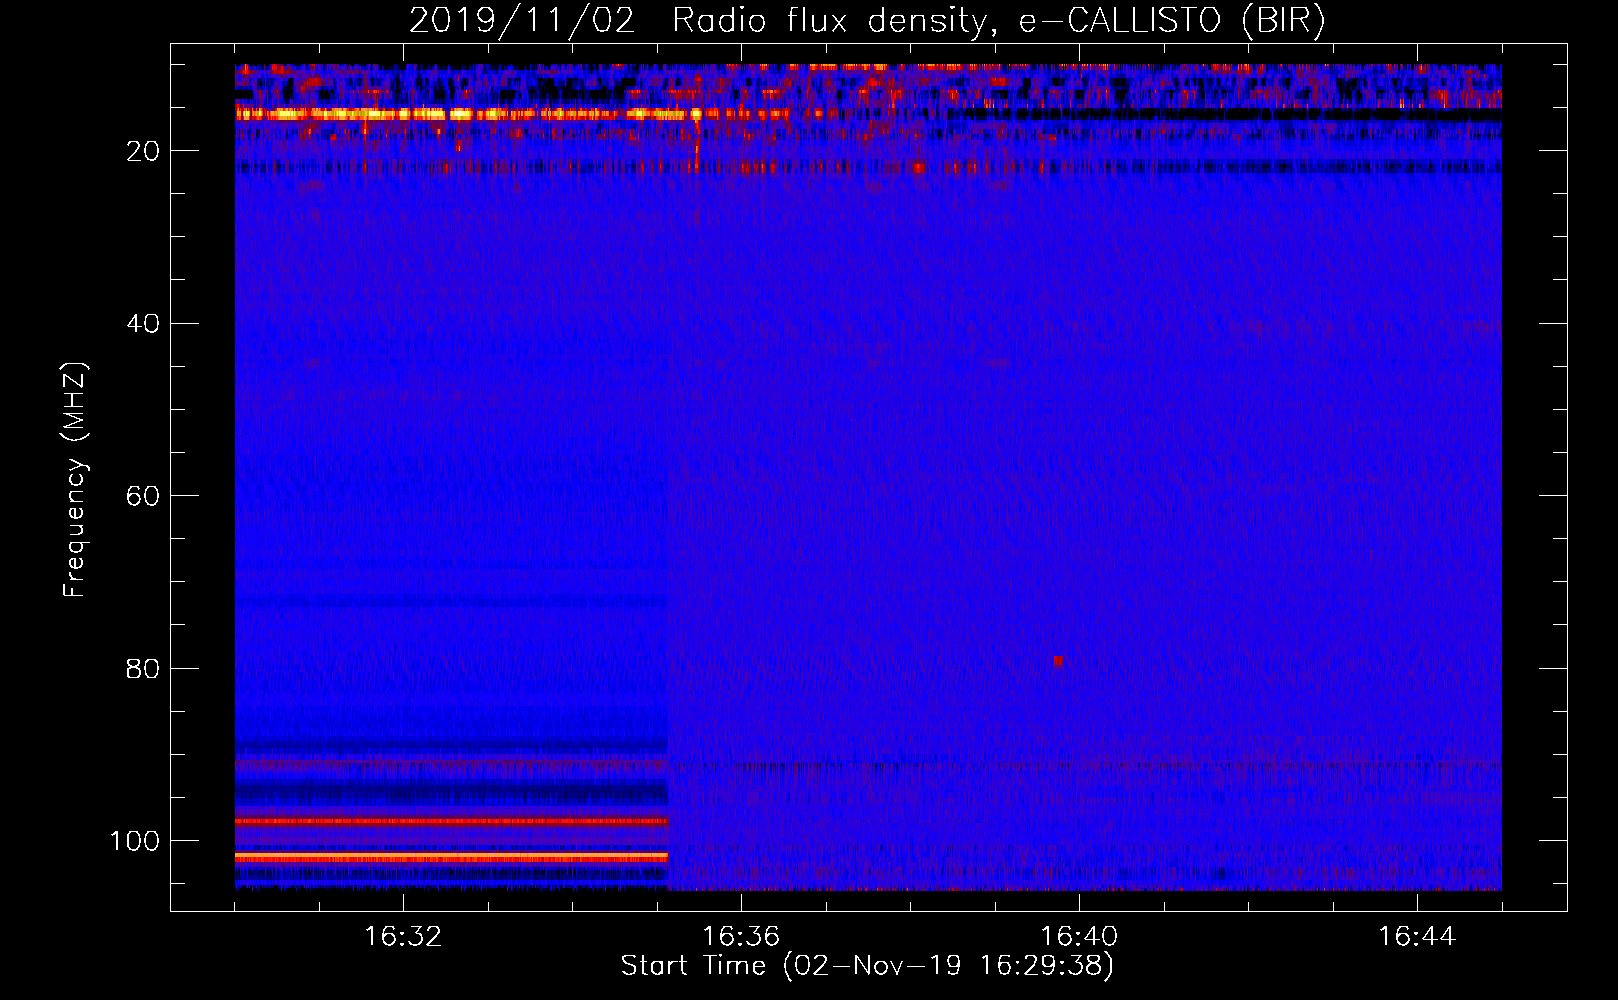Click the isolated red spot near 80 MHz
This screenshot has height=1000, width=1618.
[x=1058, y=661]
